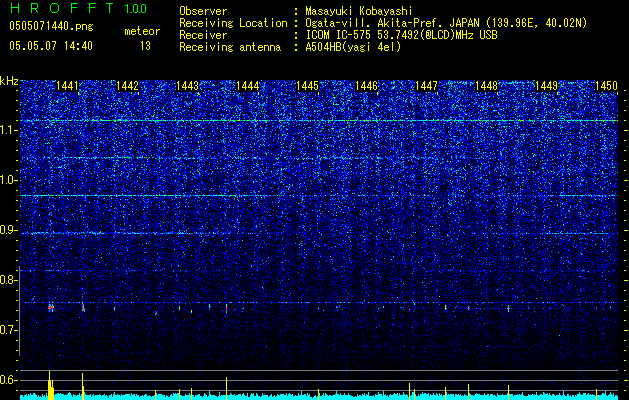Click the HROFFT 1.0.0 title text
This screenshot has height=400, width=629.
pyautogui.click(x=79, y=8)
